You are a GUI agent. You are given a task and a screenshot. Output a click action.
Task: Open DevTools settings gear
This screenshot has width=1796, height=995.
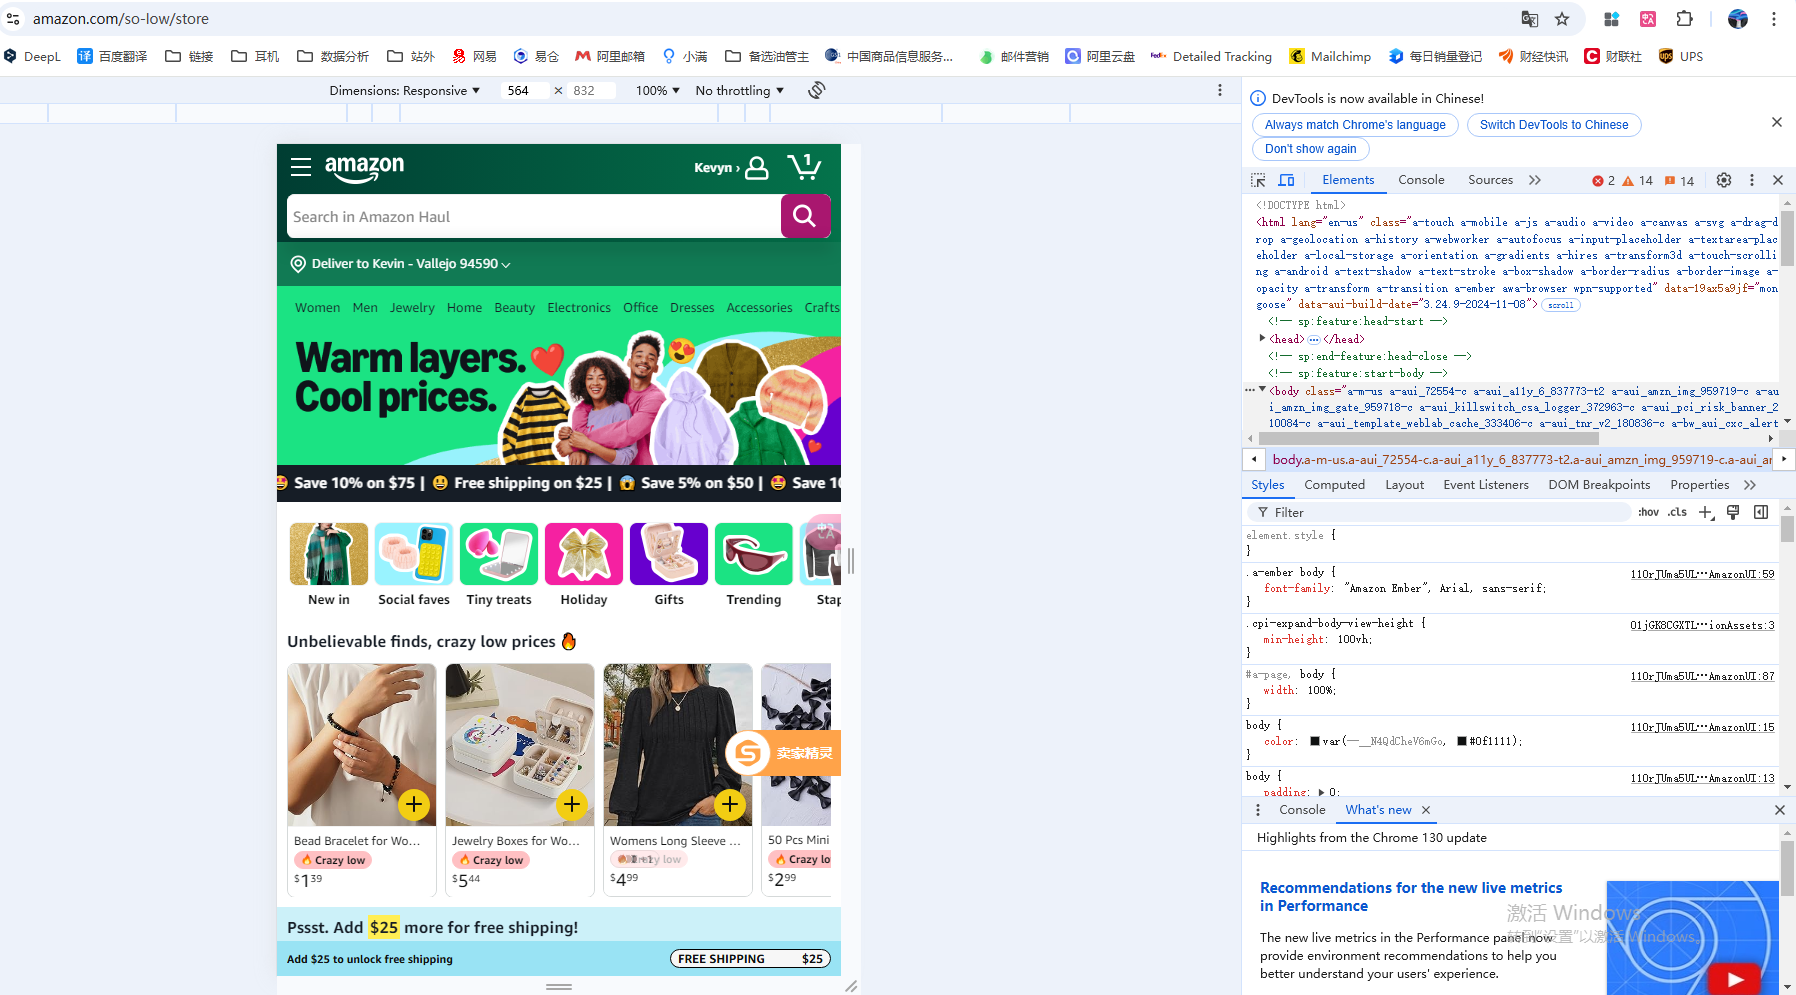click(1724, 180)
